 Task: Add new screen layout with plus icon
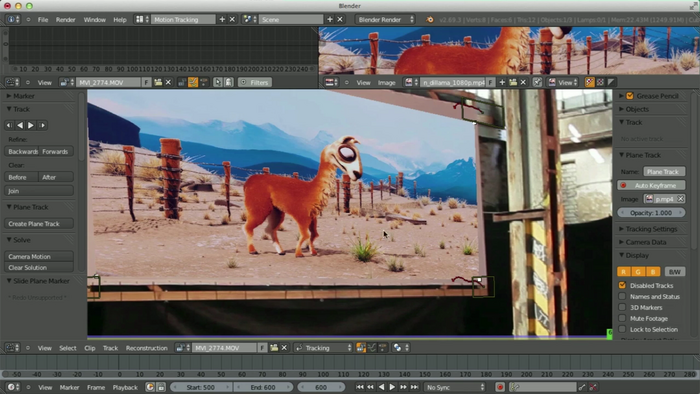222,19
